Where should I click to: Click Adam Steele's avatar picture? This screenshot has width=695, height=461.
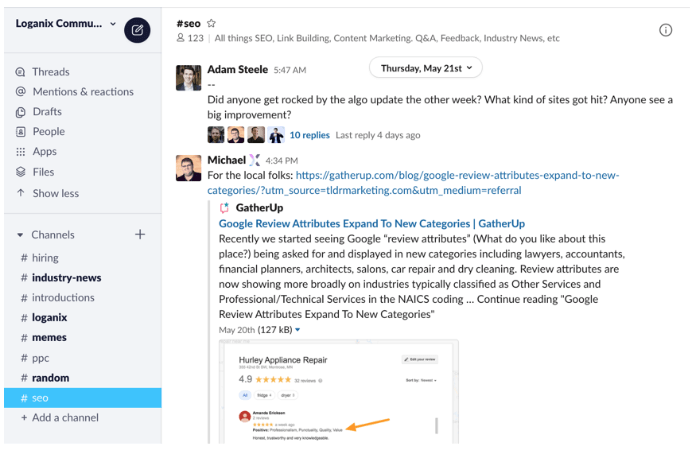click(x=188, y=78)
